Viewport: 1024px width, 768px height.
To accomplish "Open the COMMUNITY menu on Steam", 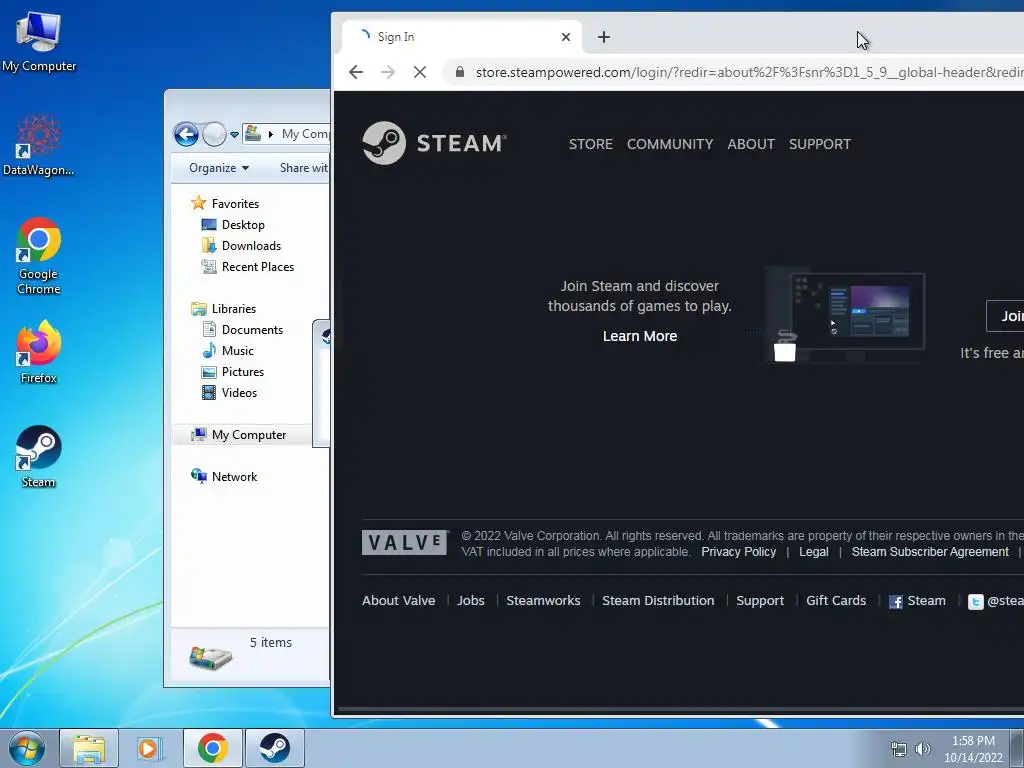I will (670, 144).
